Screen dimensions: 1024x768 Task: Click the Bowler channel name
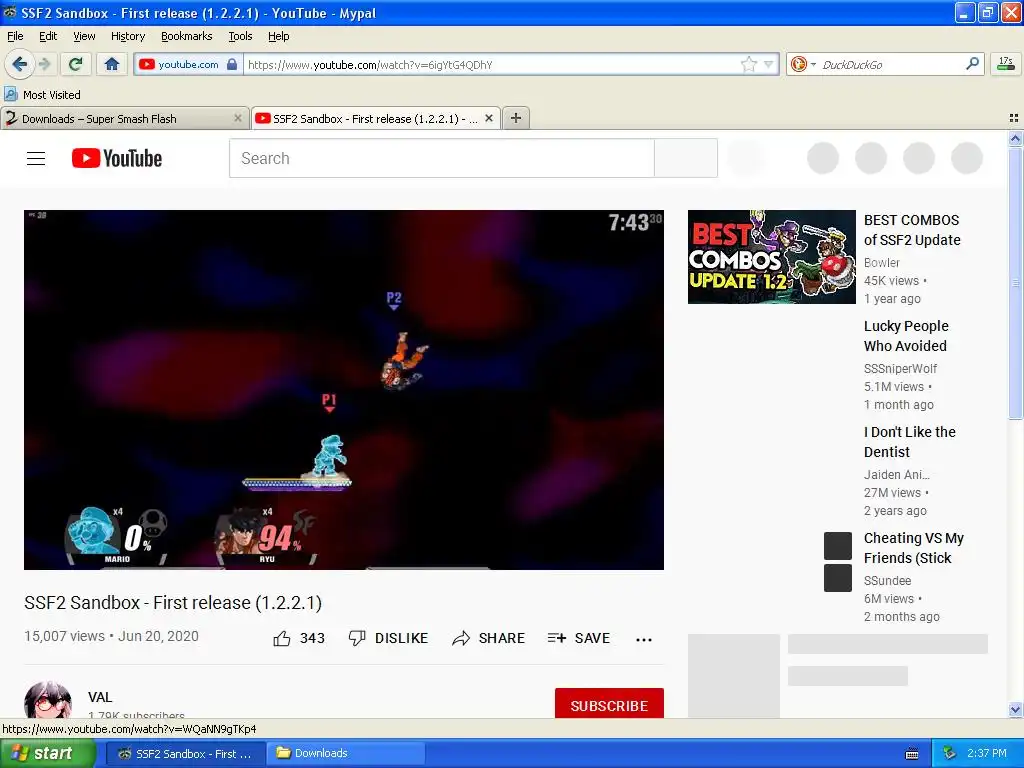coord(881,263)
